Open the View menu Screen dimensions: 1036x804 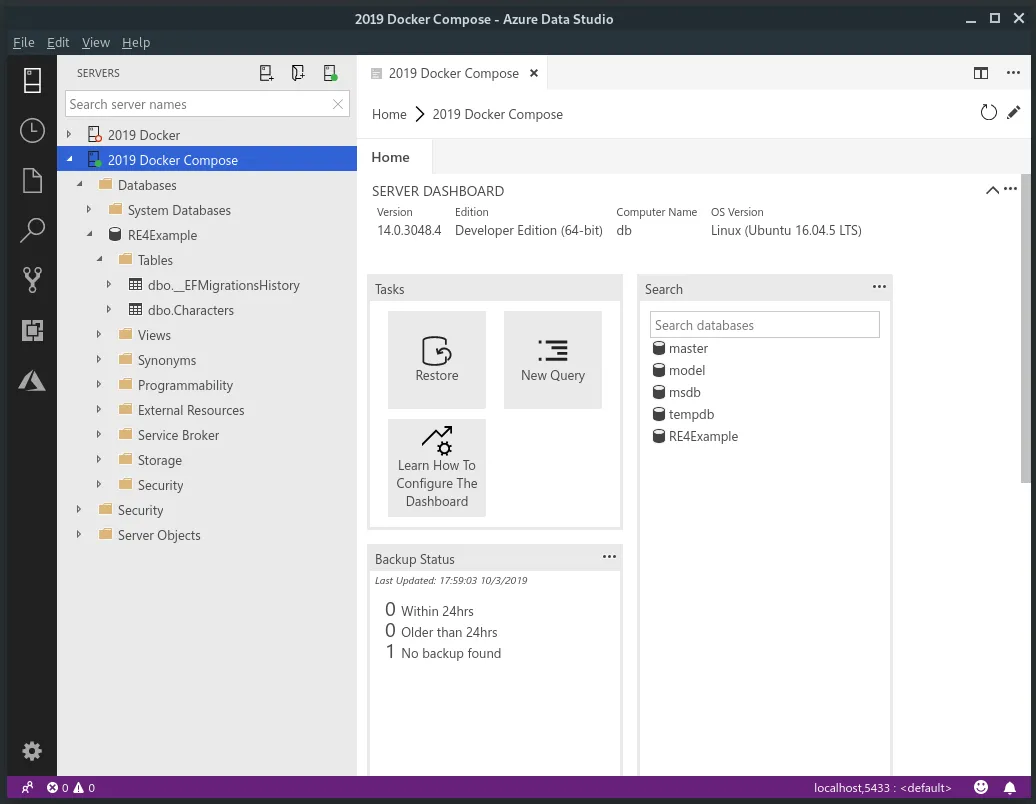click(x=96, y=42)
